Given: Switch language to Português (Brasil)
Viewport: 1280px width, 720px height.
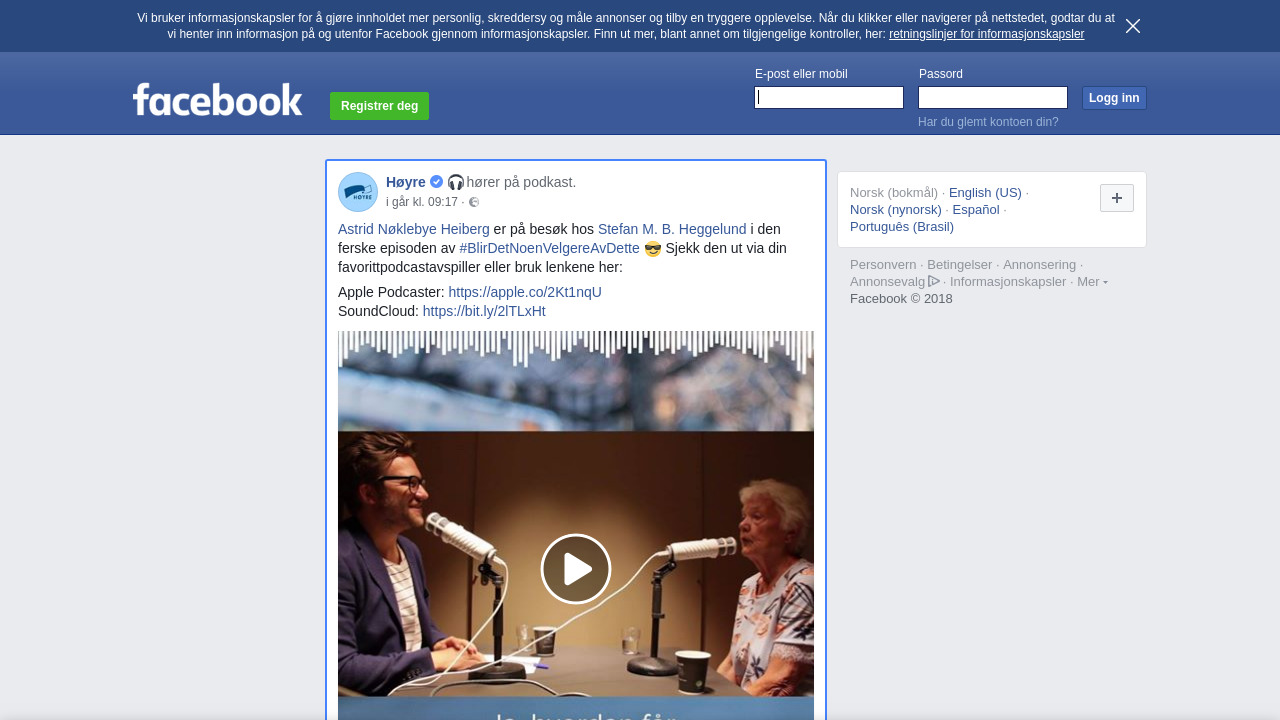Looking at the screenshot, I should click(x=902, y=226).
